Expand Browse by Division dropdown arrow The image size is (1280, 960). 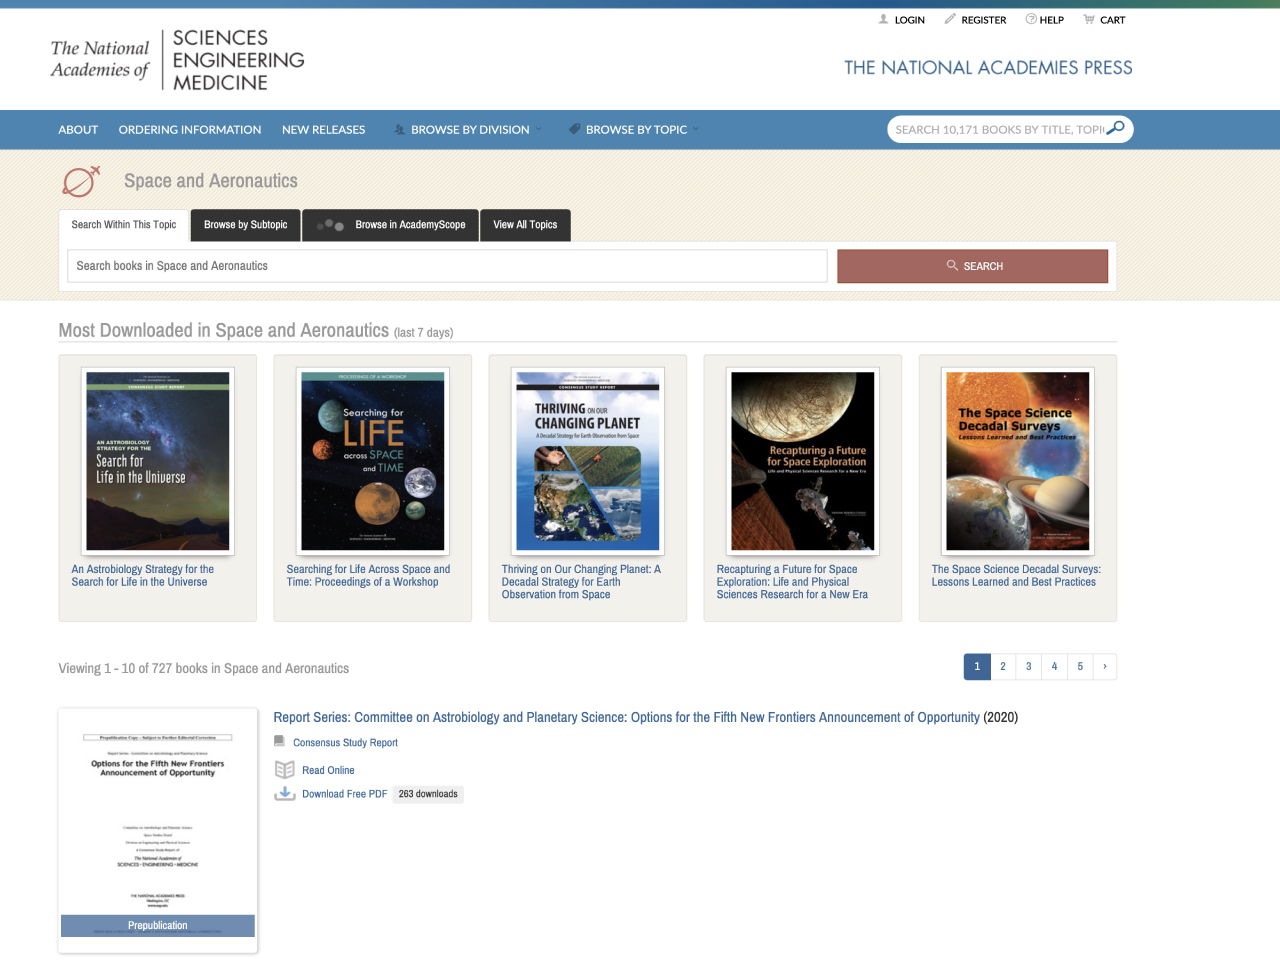(x=538, y=130)
